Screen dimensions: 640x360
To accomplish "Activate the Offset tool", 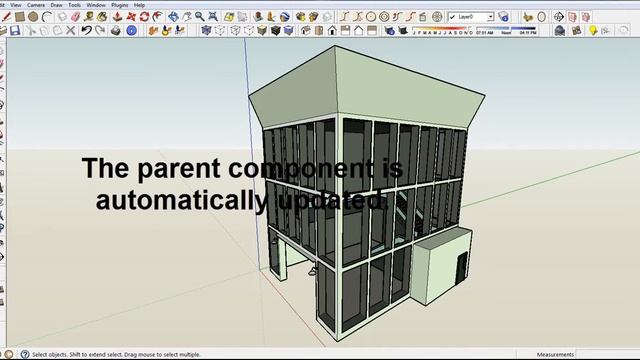I will tap(157, 17).
